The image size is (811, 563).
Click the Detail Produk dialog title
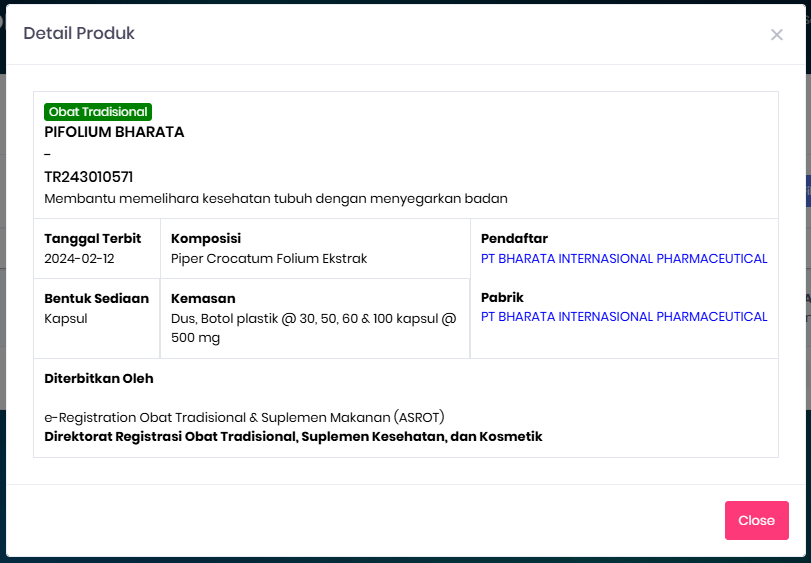[79, 34]
